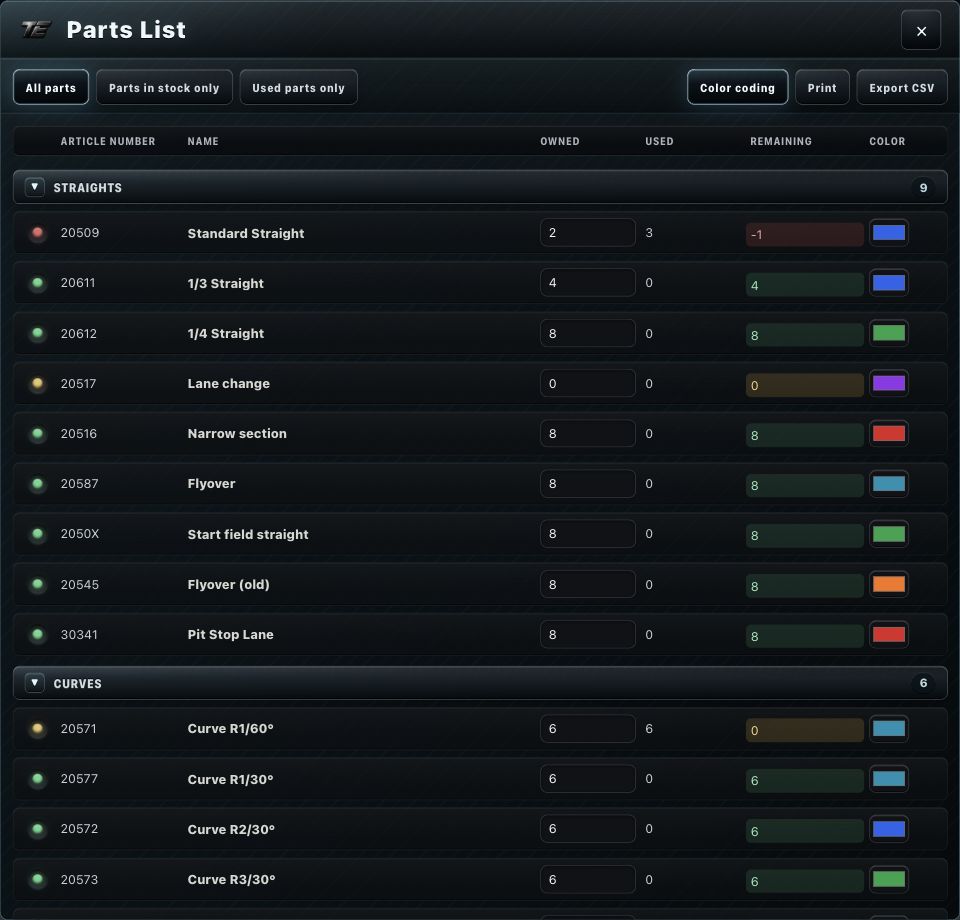Image resolution: width=960 pixels, height=920 pixels.
Task: Open purple color swatch for Lane change
Action: tap(888, 383)
